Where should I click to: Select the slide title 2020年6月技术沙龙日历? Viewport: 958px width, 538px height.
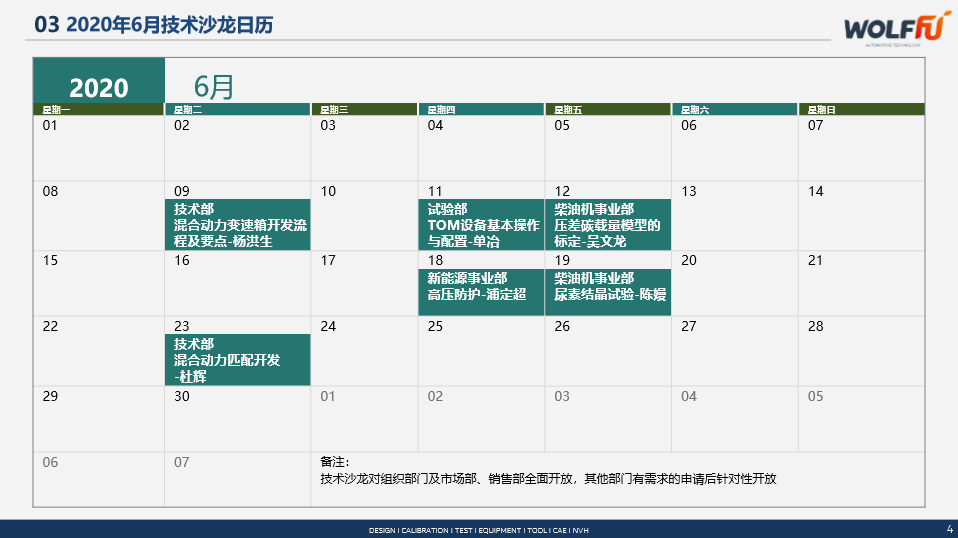(154, 25)
